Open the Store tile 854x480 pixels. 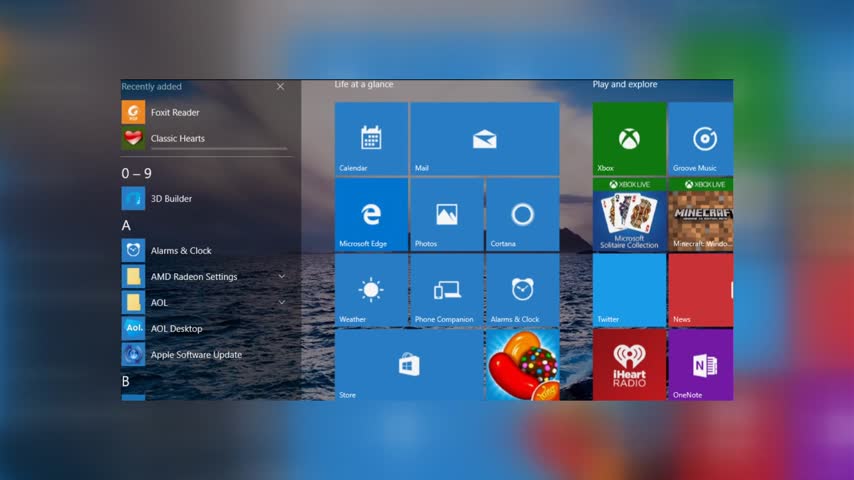[x=408, y=365]
